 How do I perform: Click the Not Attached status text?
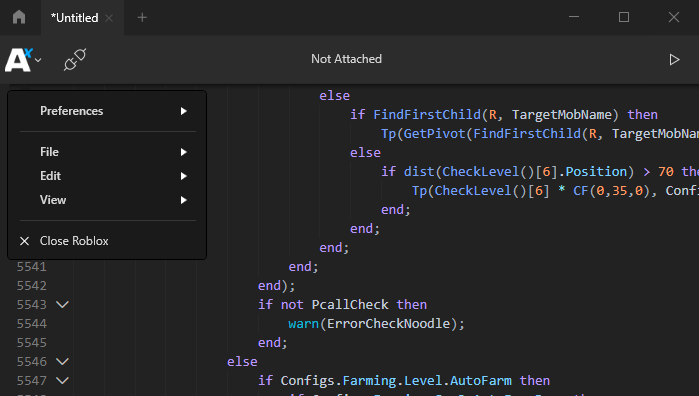pos(346,59)
